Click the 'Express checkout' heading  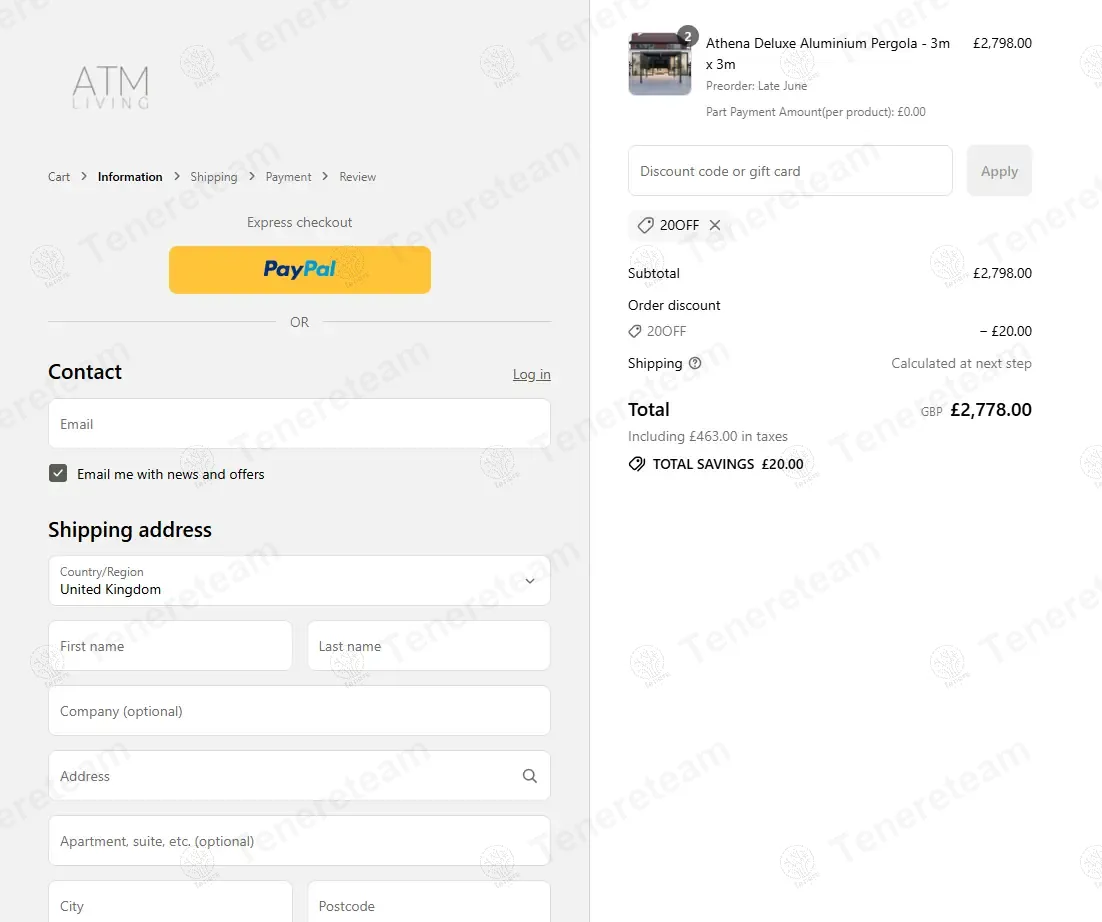[299, 222]
